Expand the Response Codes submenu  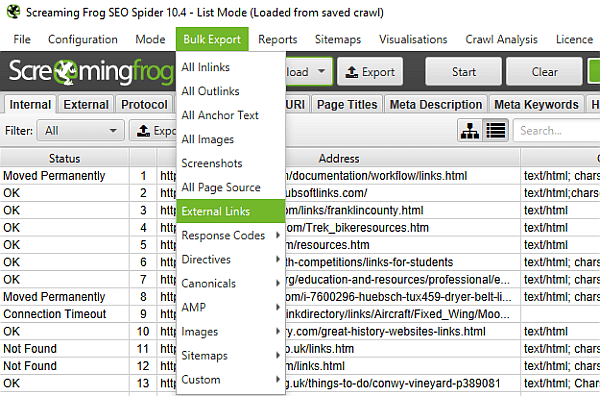point(231,235)
